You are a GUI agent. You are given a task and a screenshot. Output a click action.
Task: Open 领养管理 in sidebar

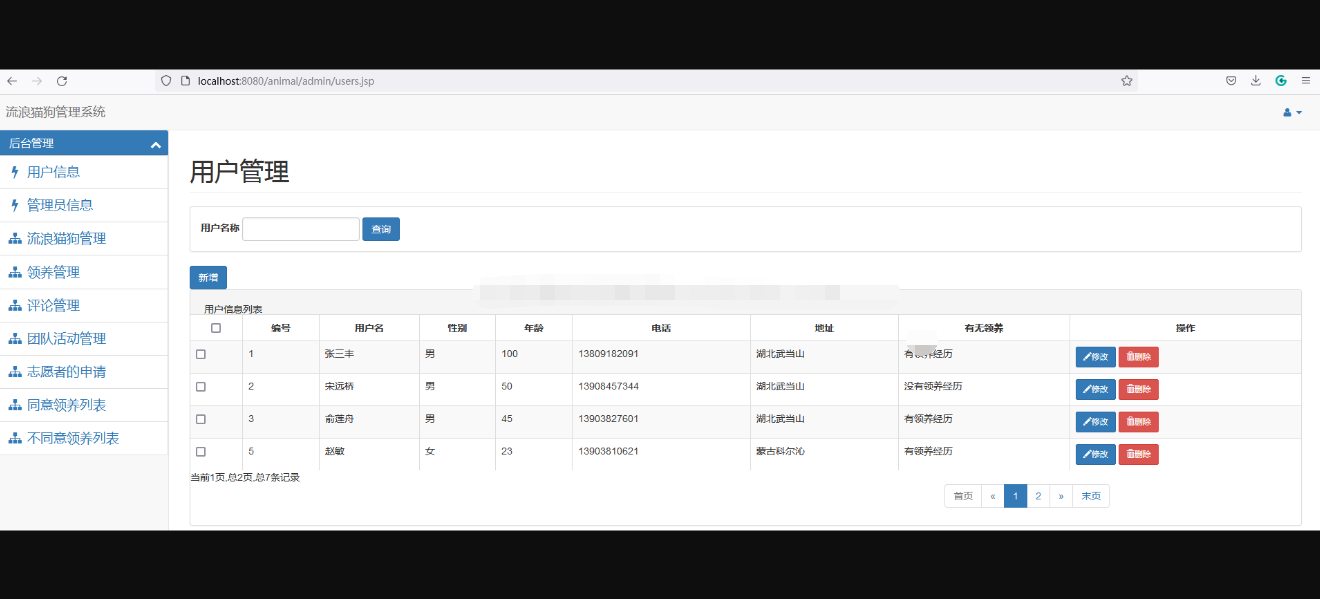(x=53, y=272)
